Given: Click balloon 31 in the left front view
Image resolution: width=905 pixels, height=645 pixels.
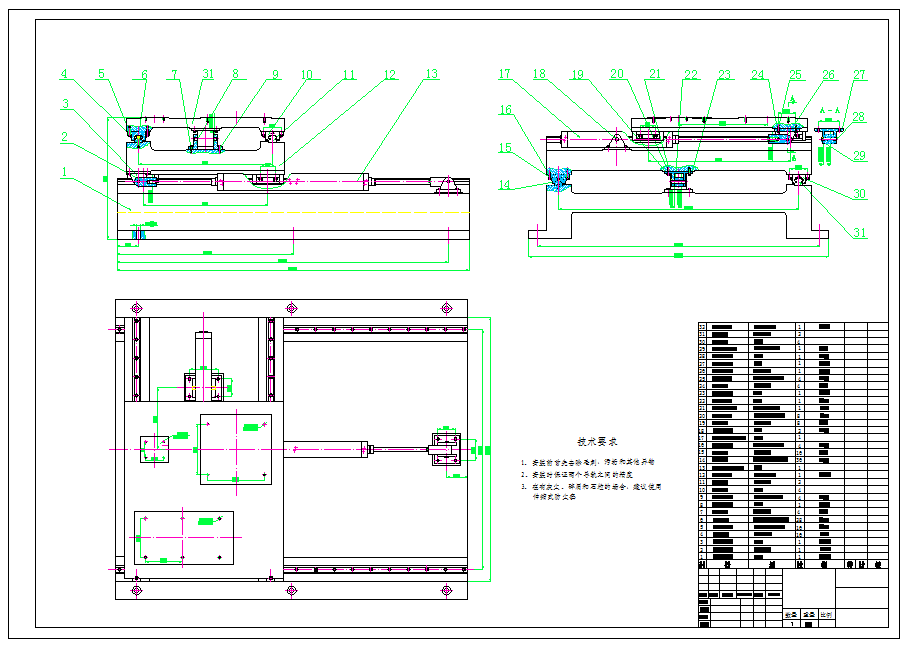Looking at the screenshot, I should [208, 74].
